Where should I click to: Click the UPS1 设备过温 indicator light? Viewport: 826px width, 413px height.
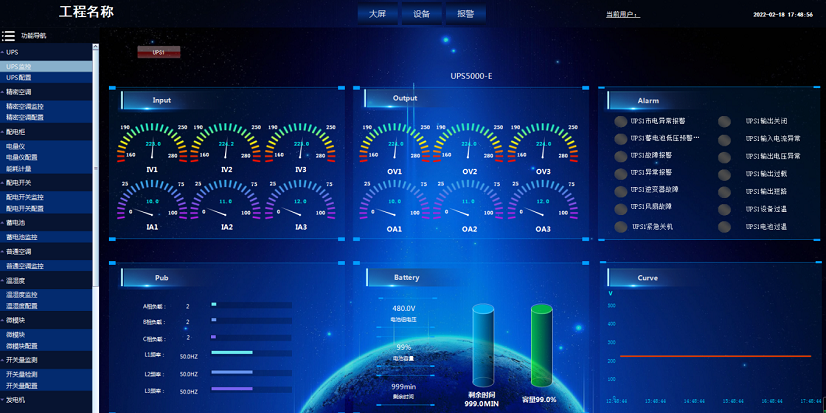point(725,209)
